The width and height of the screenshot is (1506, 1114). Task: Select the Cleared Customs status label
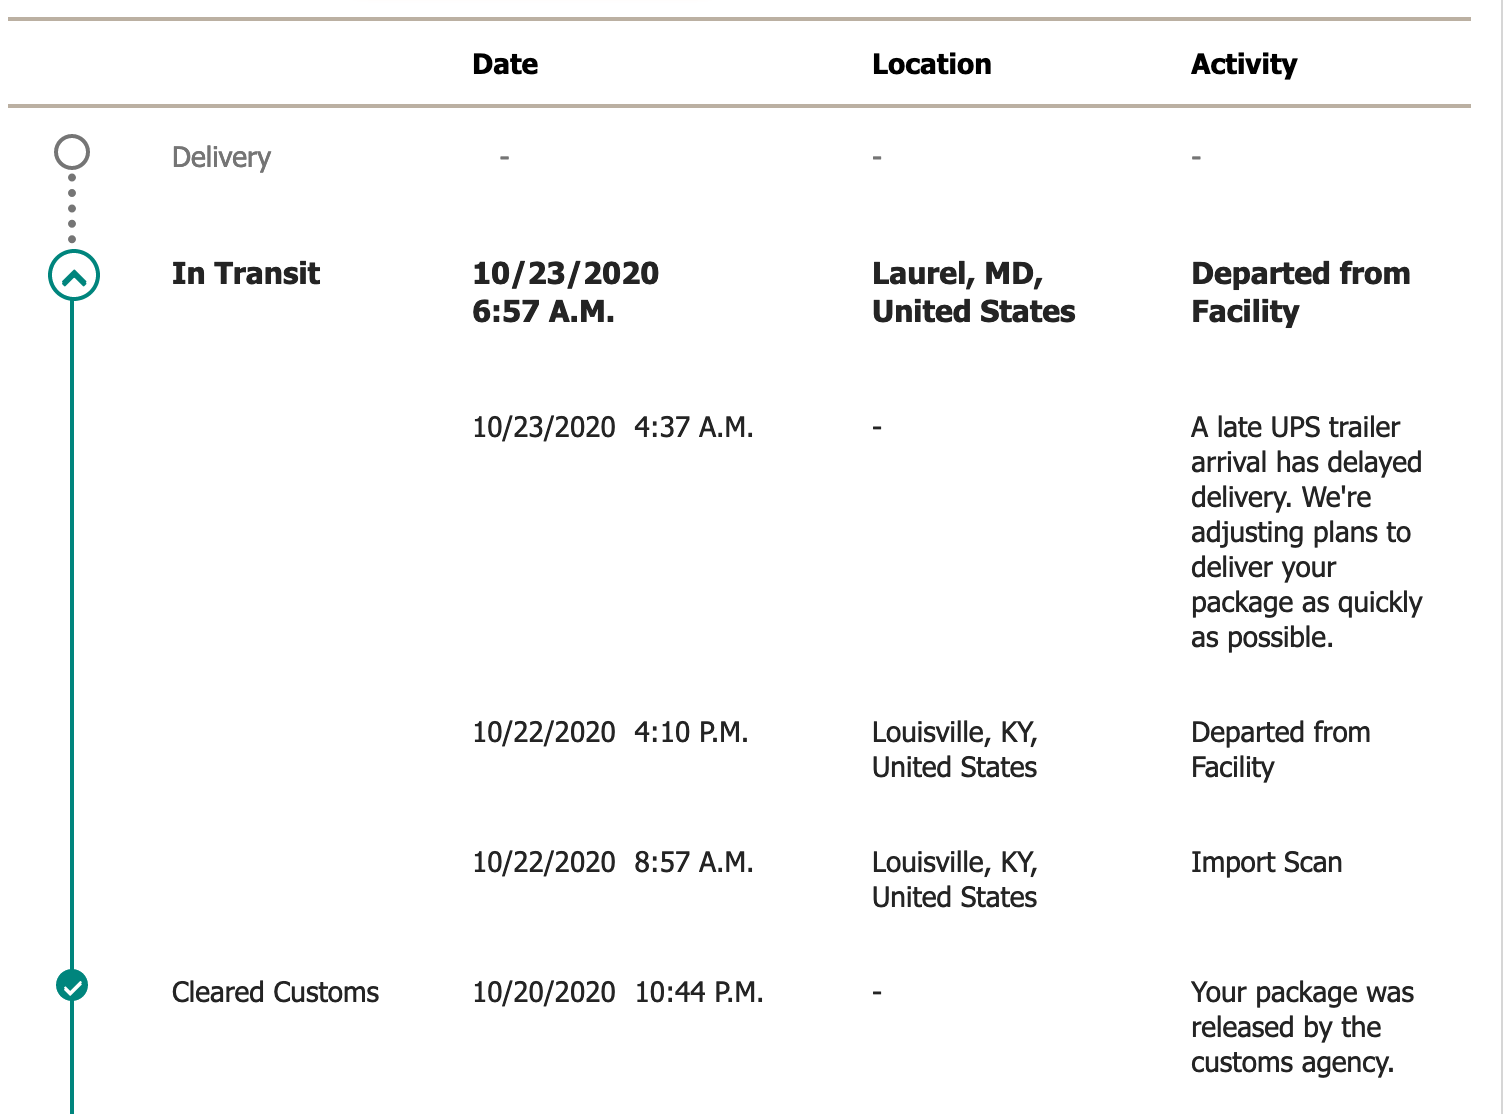(275, 992)
